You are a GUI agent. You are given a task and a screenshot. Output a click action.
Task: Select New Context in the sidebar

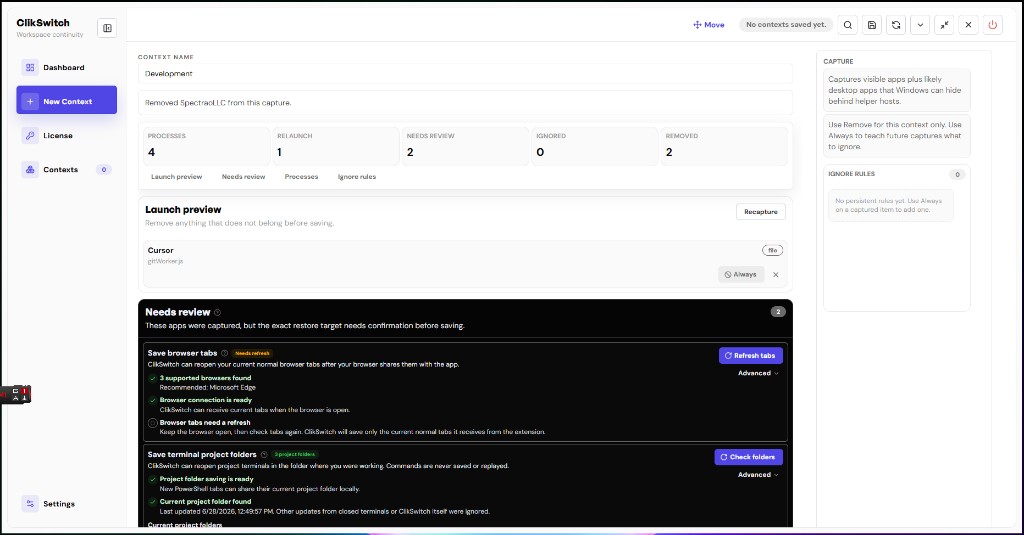coord(67,101)
